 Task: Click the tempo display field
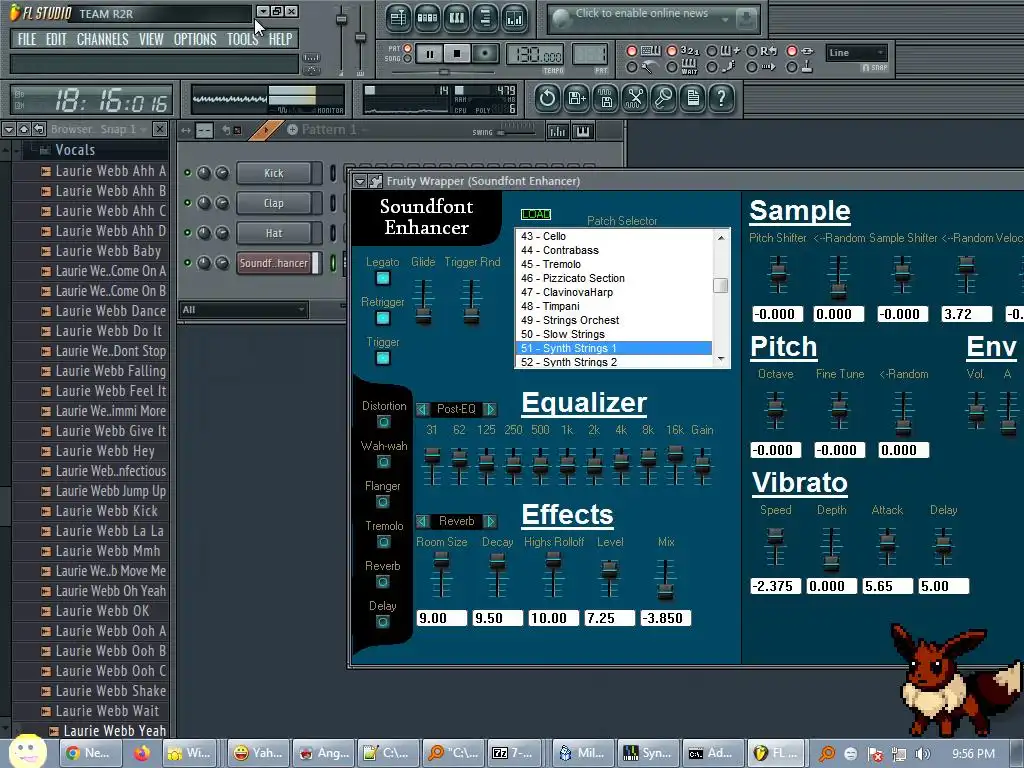click(x=535, y=55)
